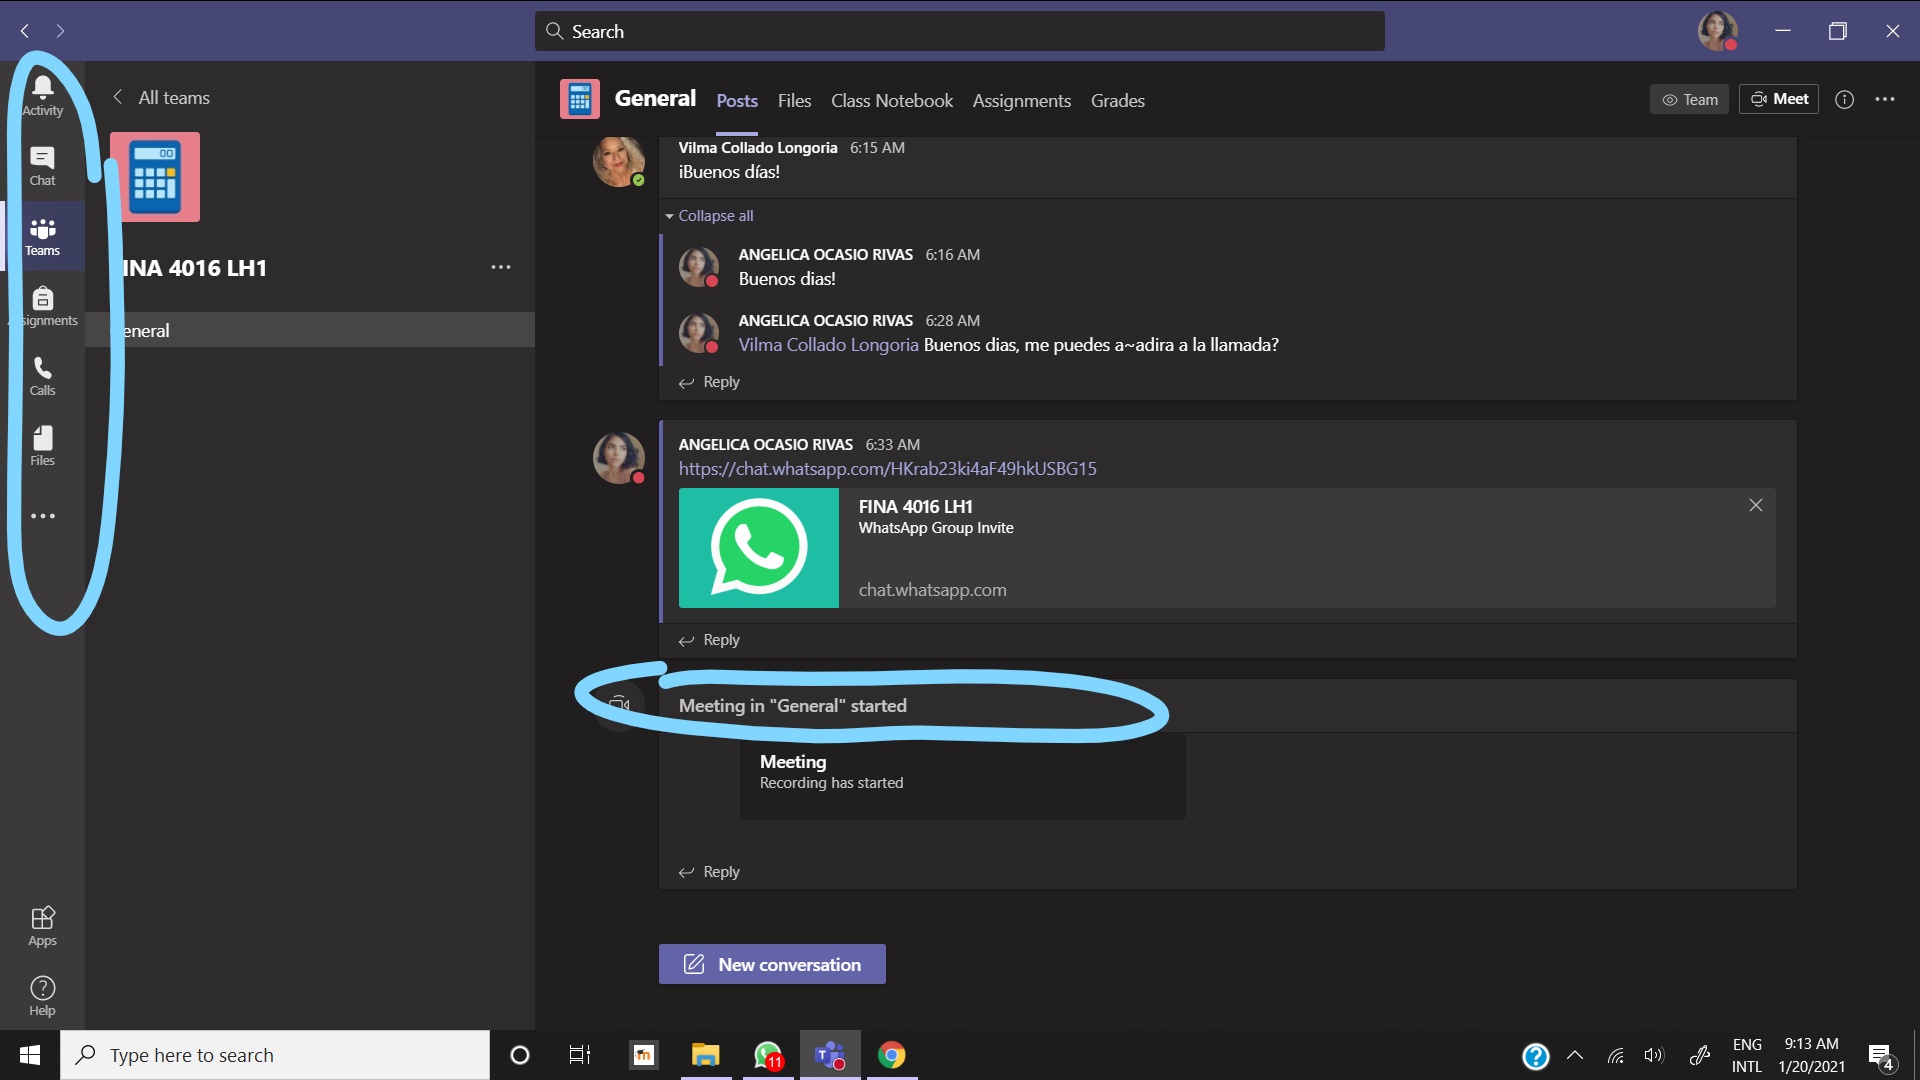This screenshot has width=1920, height=1080.
Task: Open channel more options ellipsis at top right
Action: point(1884,100)
